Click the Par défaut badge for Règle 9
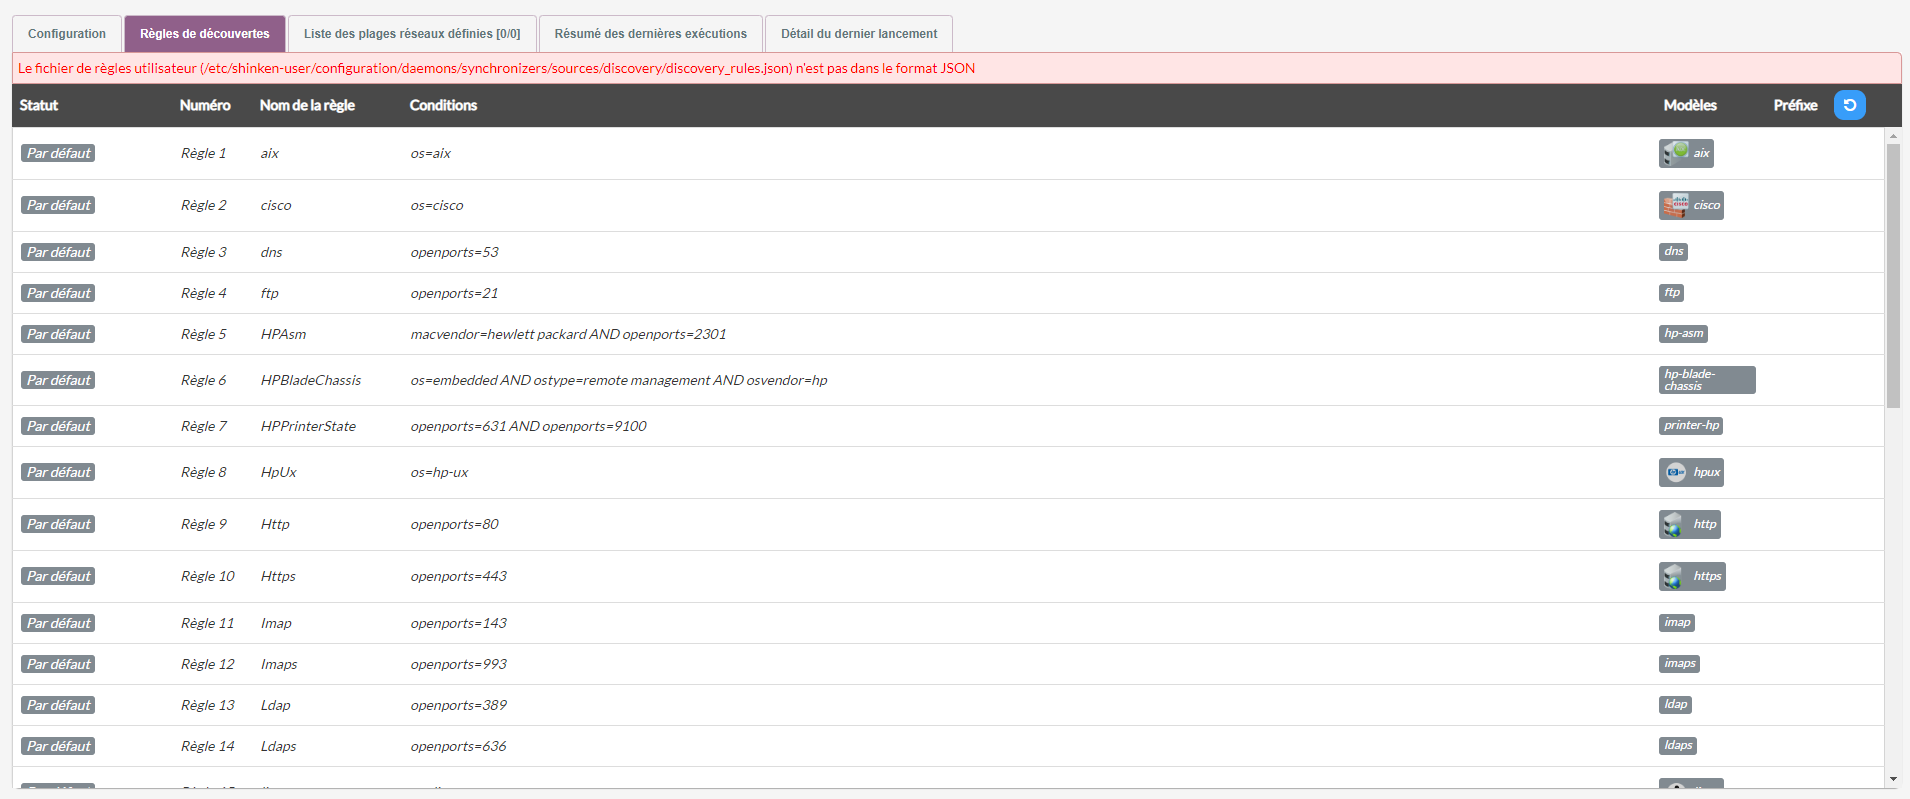1910x799 pixels. (58, 524)
